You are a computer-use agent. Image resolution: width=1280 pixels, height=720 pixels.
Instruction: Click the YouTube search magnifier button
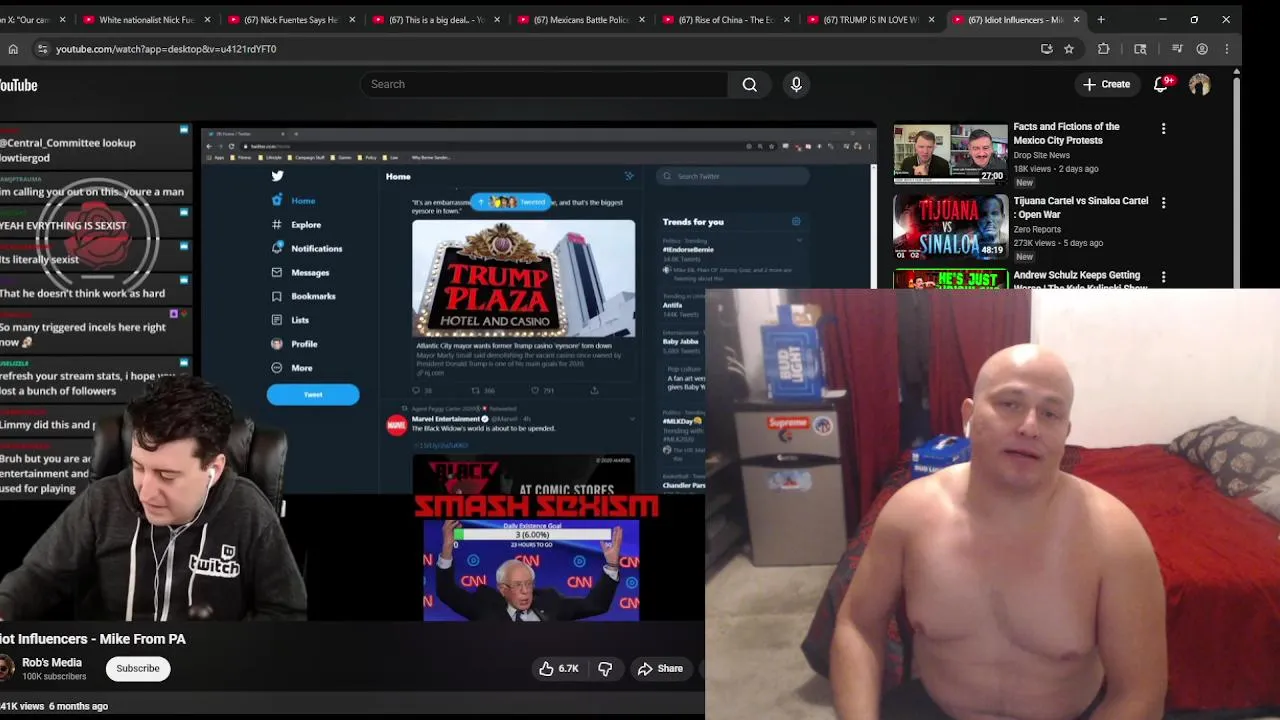tap(750, 85)
